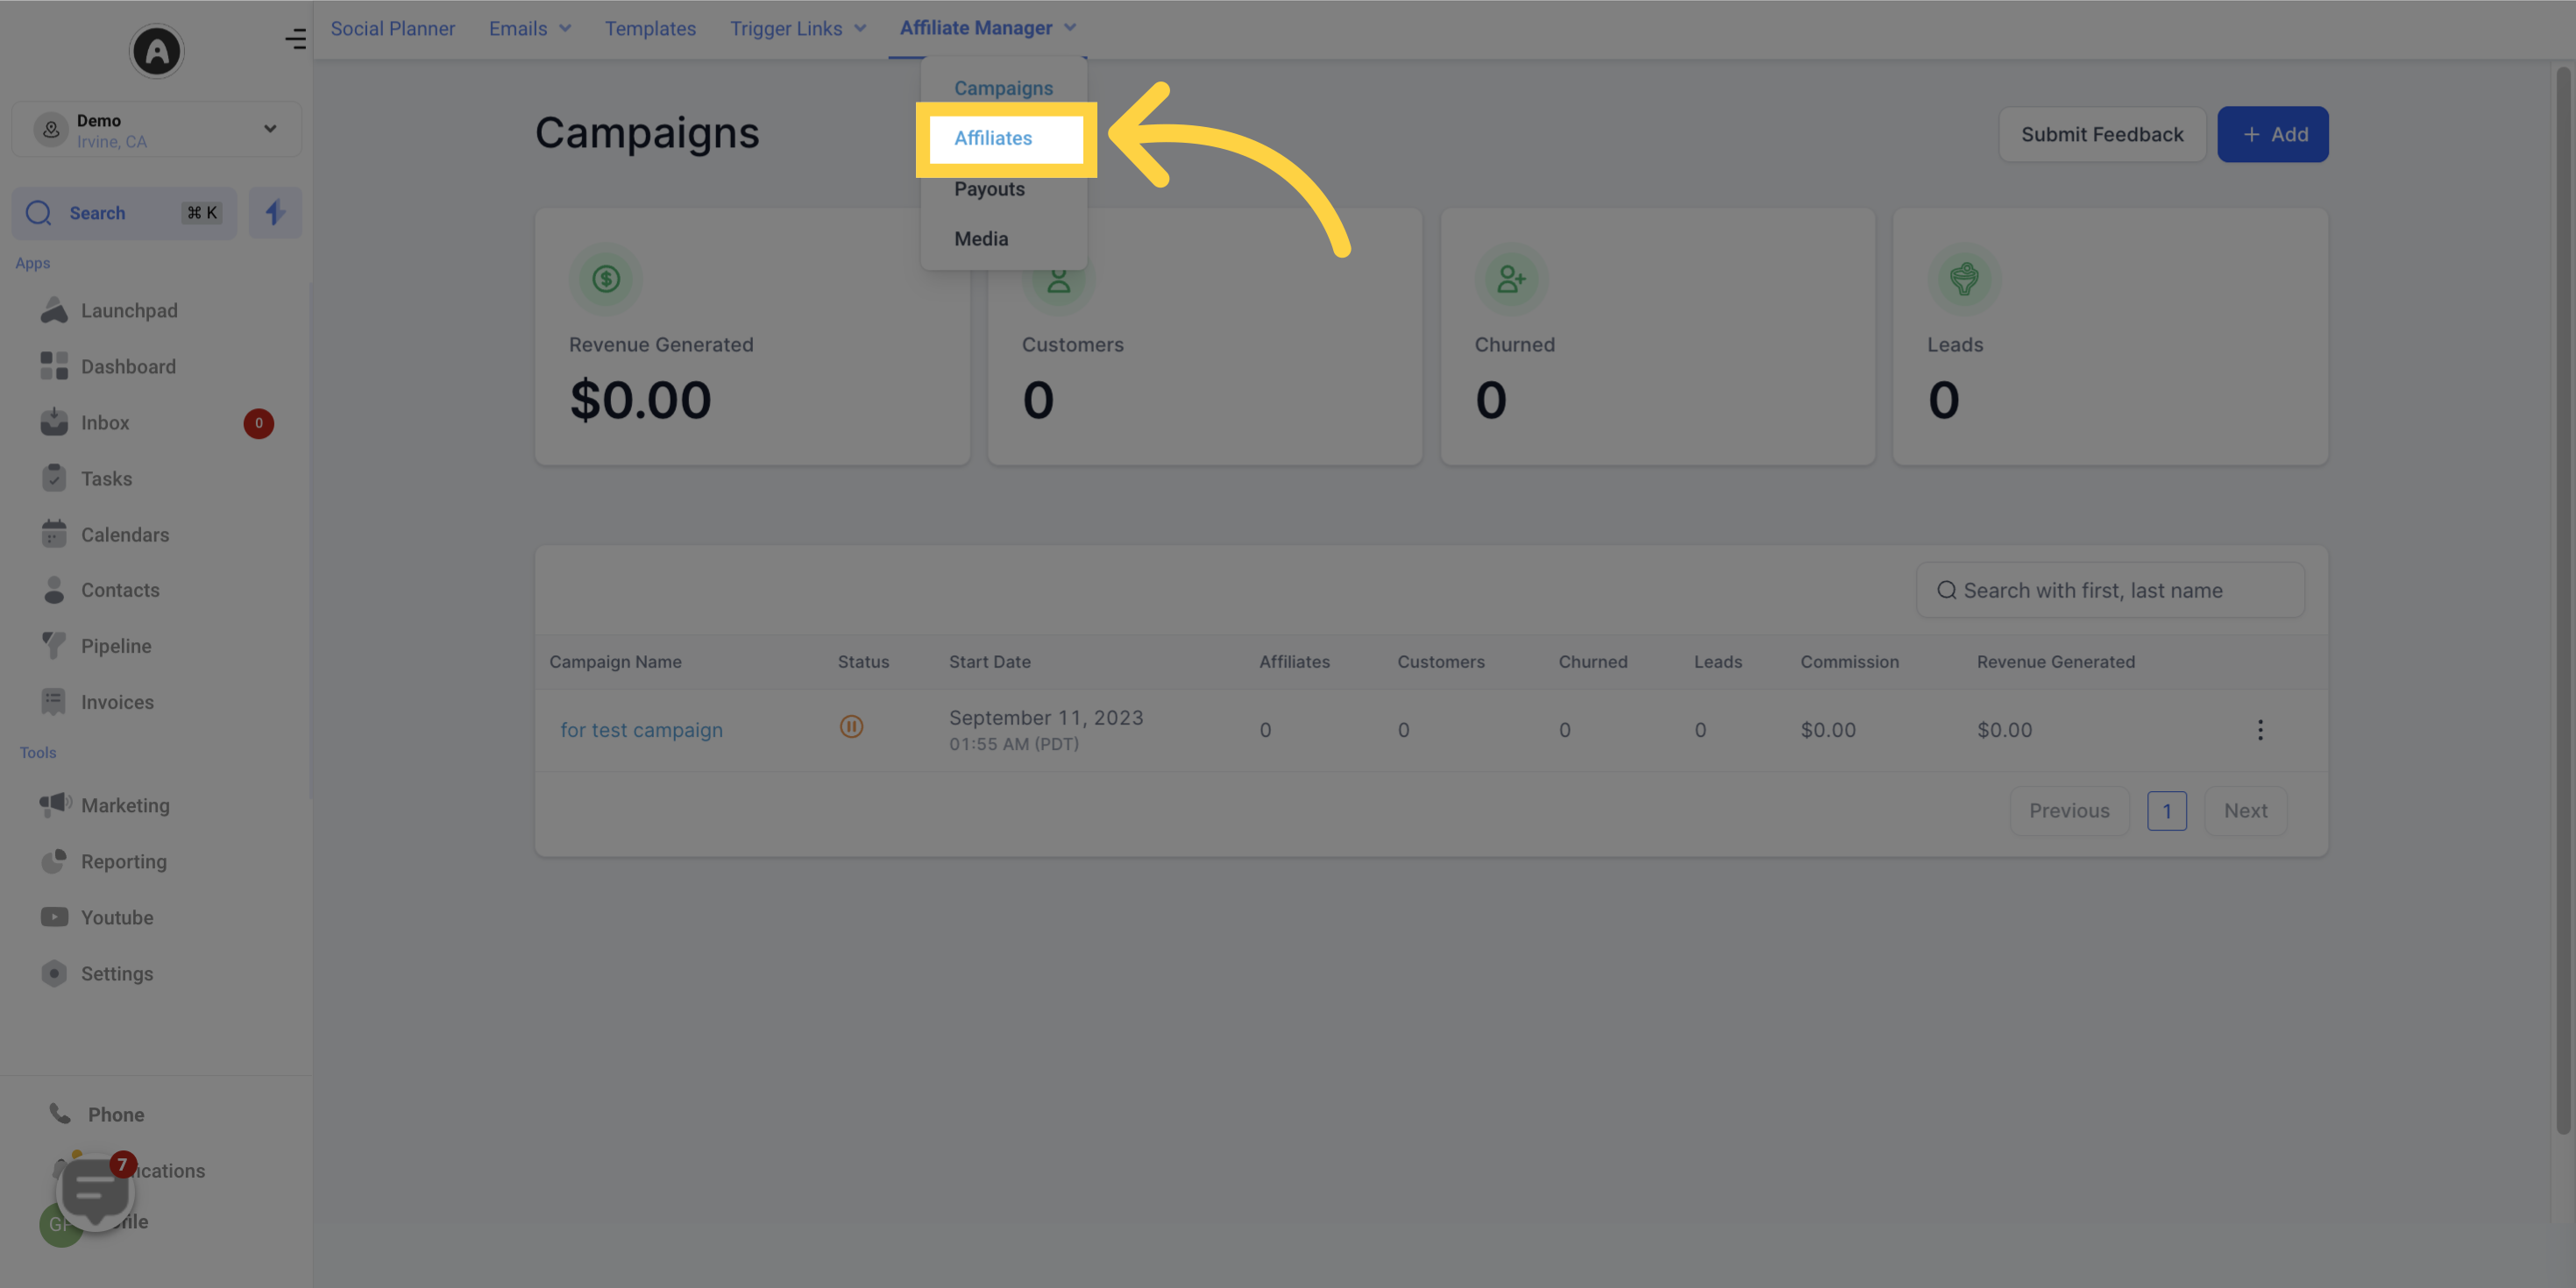Go to page 1 in pagination
Viewport: 2576px width, 1288px height.
pyautogui.click(x=2167, y=811)
